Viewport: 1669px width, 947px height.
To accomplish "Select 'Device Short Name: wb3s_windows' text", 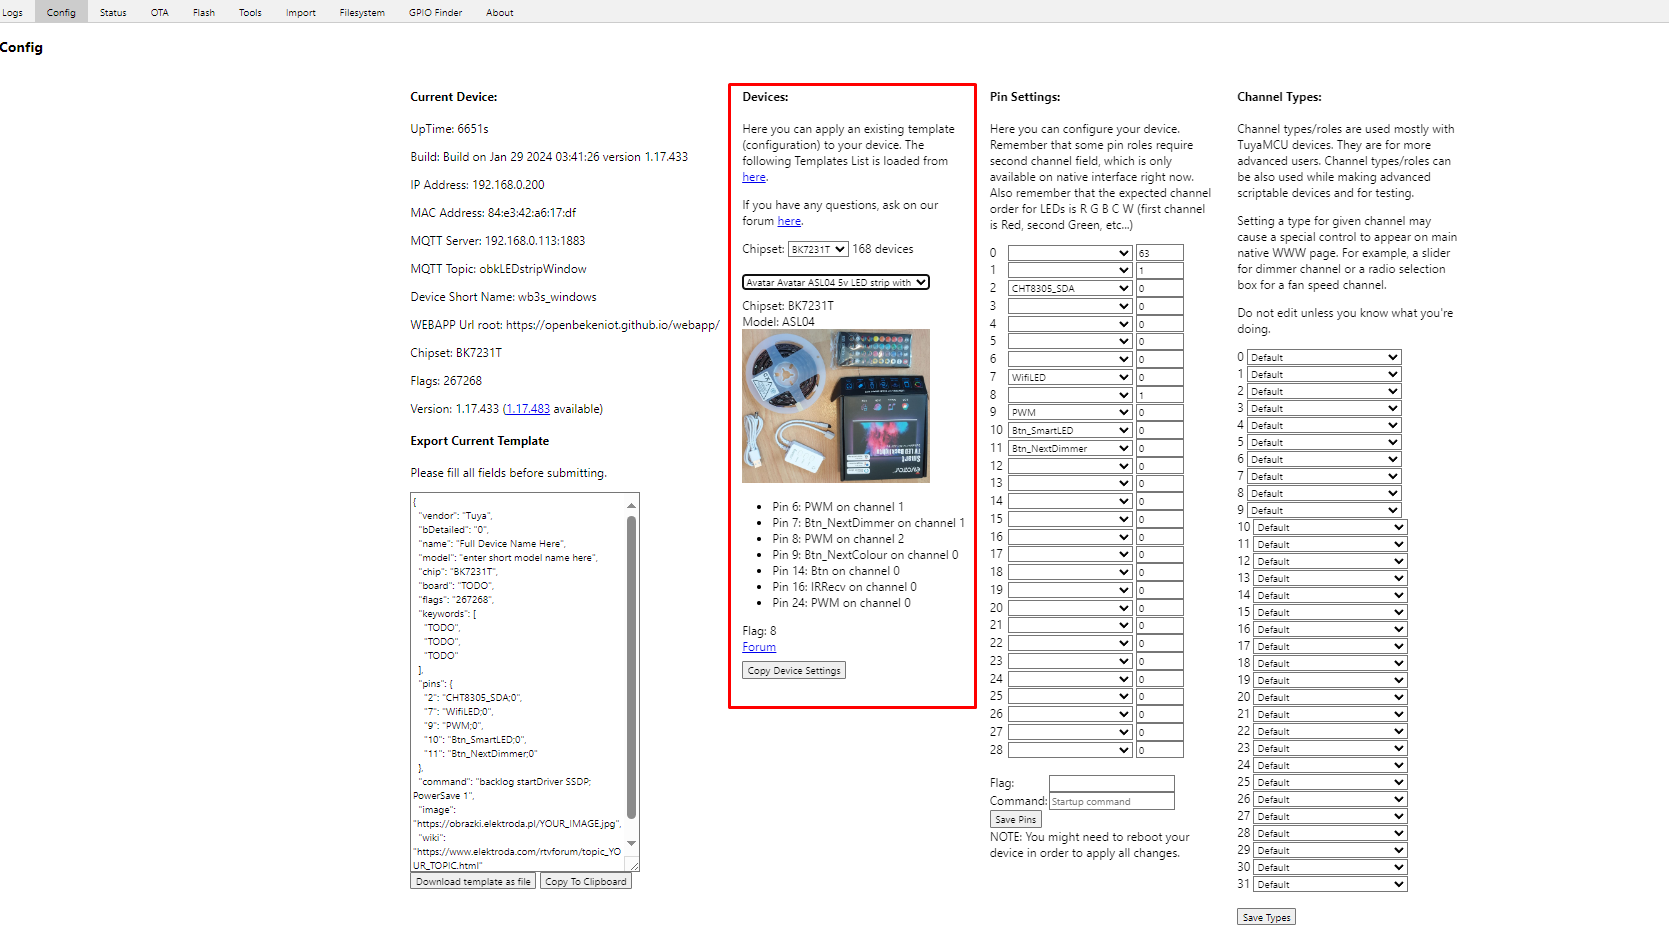I will click(x=503, y=297).
